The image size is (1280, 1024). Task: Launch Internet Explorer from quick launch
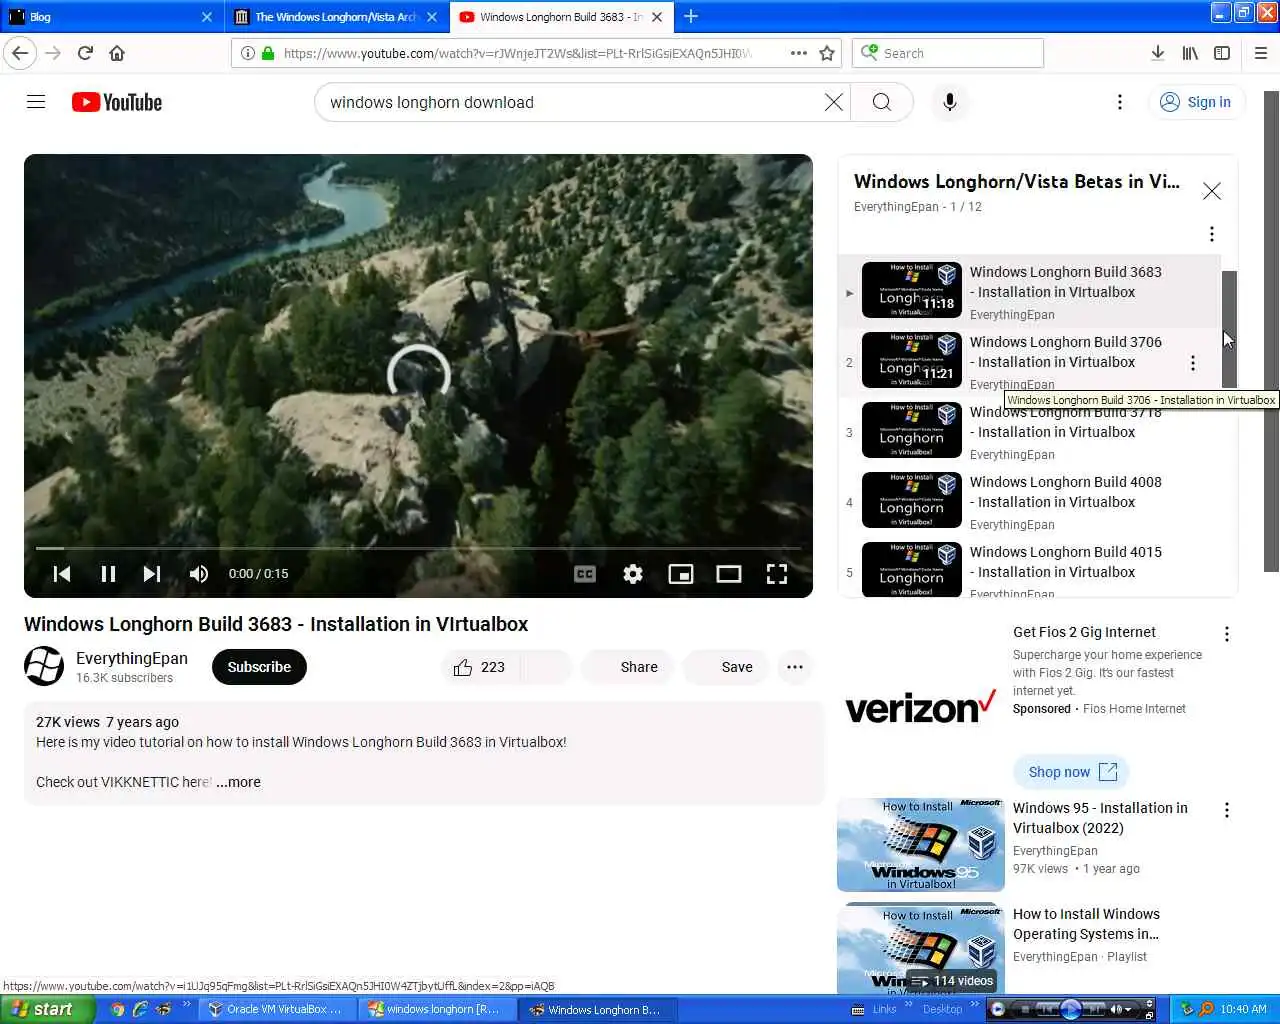(140, 1009)
